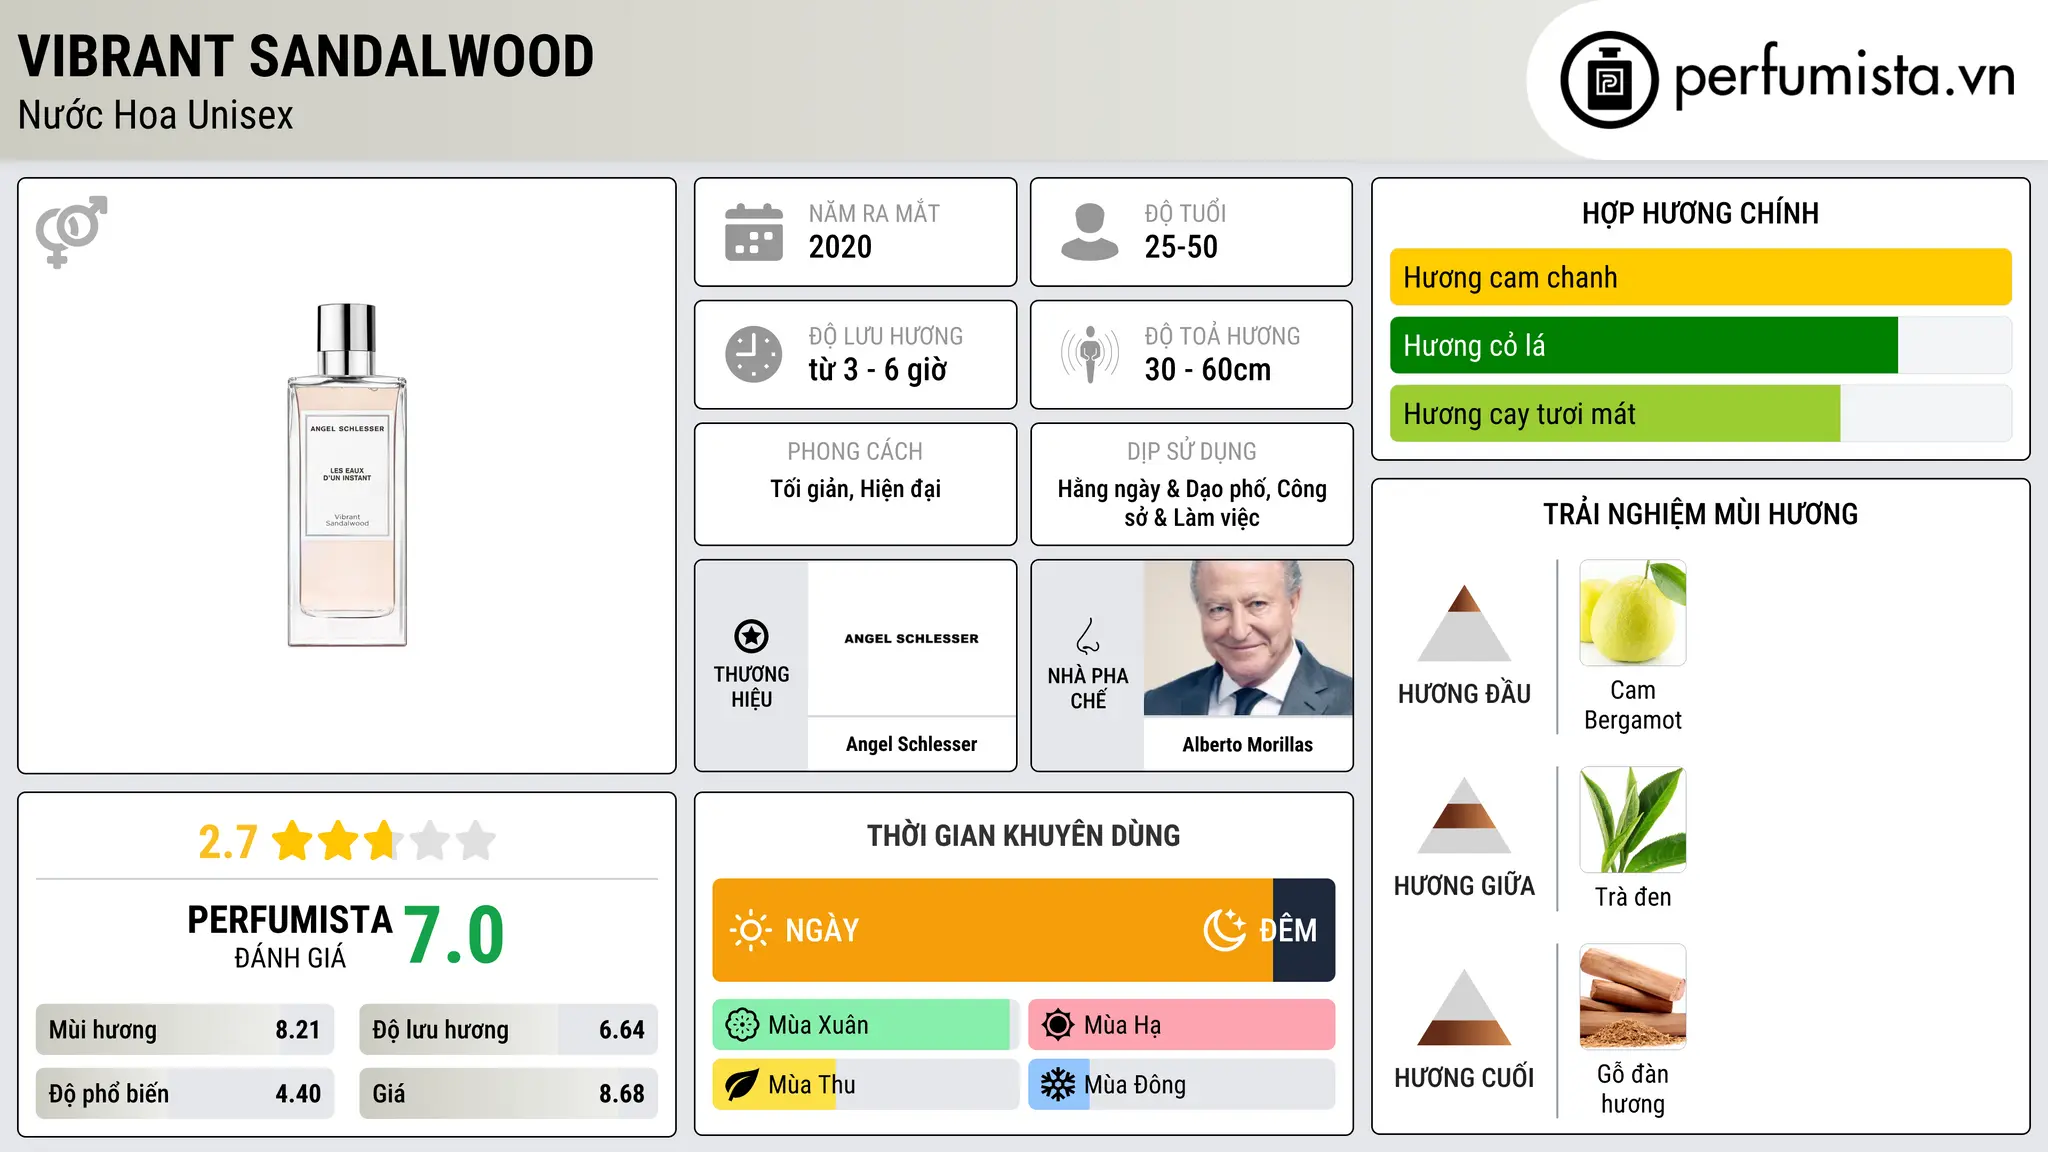Click the HƯƠNG CUỐI label
This screenshot has width=2048, height=1152.
[1464, 1078]
